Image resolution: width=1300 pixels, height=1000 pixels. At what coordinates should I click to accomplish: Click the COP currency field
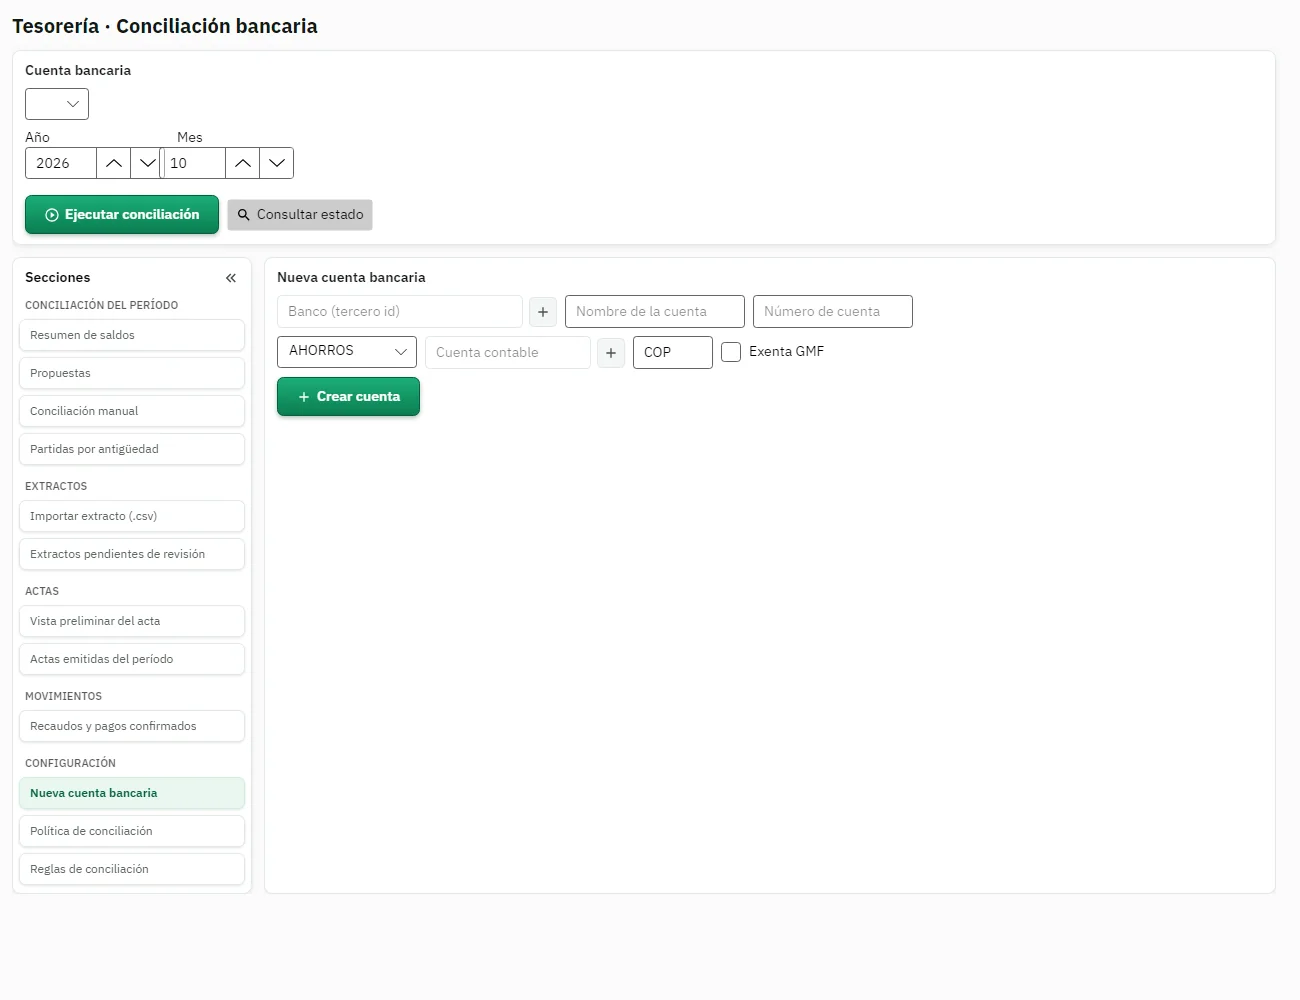click(673, 353)
